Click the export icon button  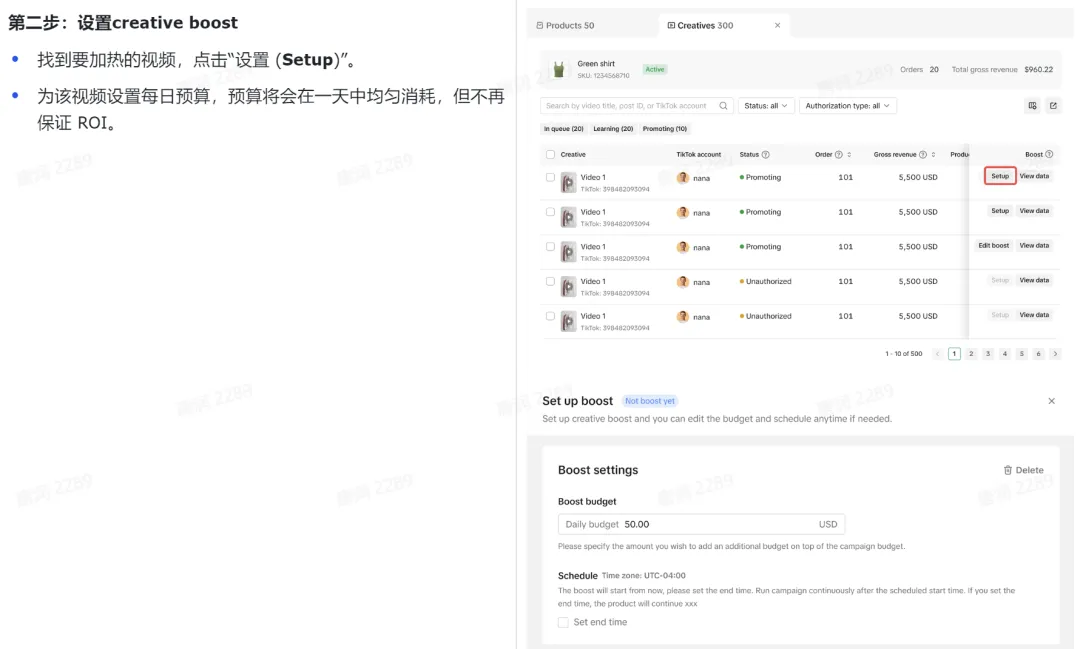tap(1053, 106)
